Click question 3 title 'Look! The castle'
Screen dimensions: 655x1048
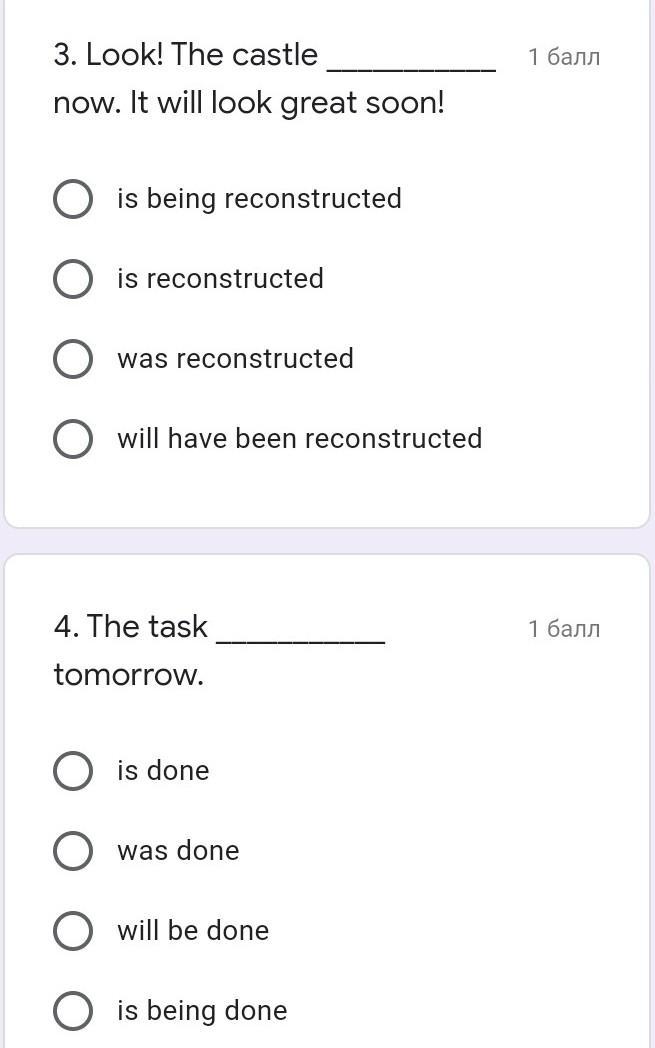(186, 55)
